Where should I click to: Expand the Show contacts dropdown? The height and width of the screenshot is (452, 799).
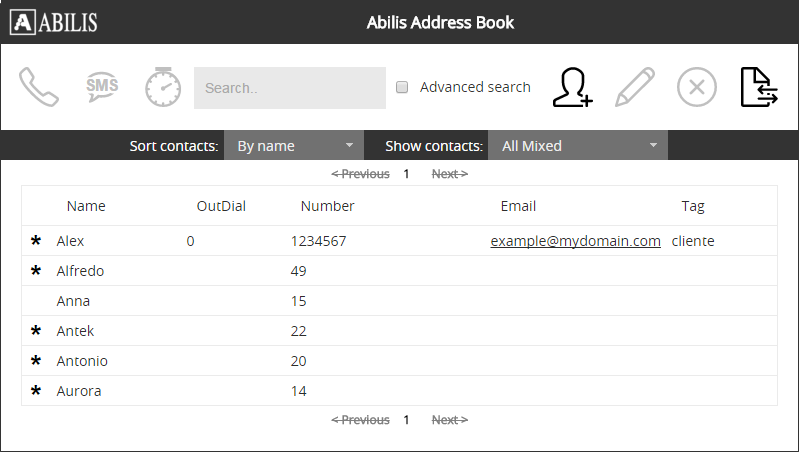pyautogui.click(x=577, y=146)
